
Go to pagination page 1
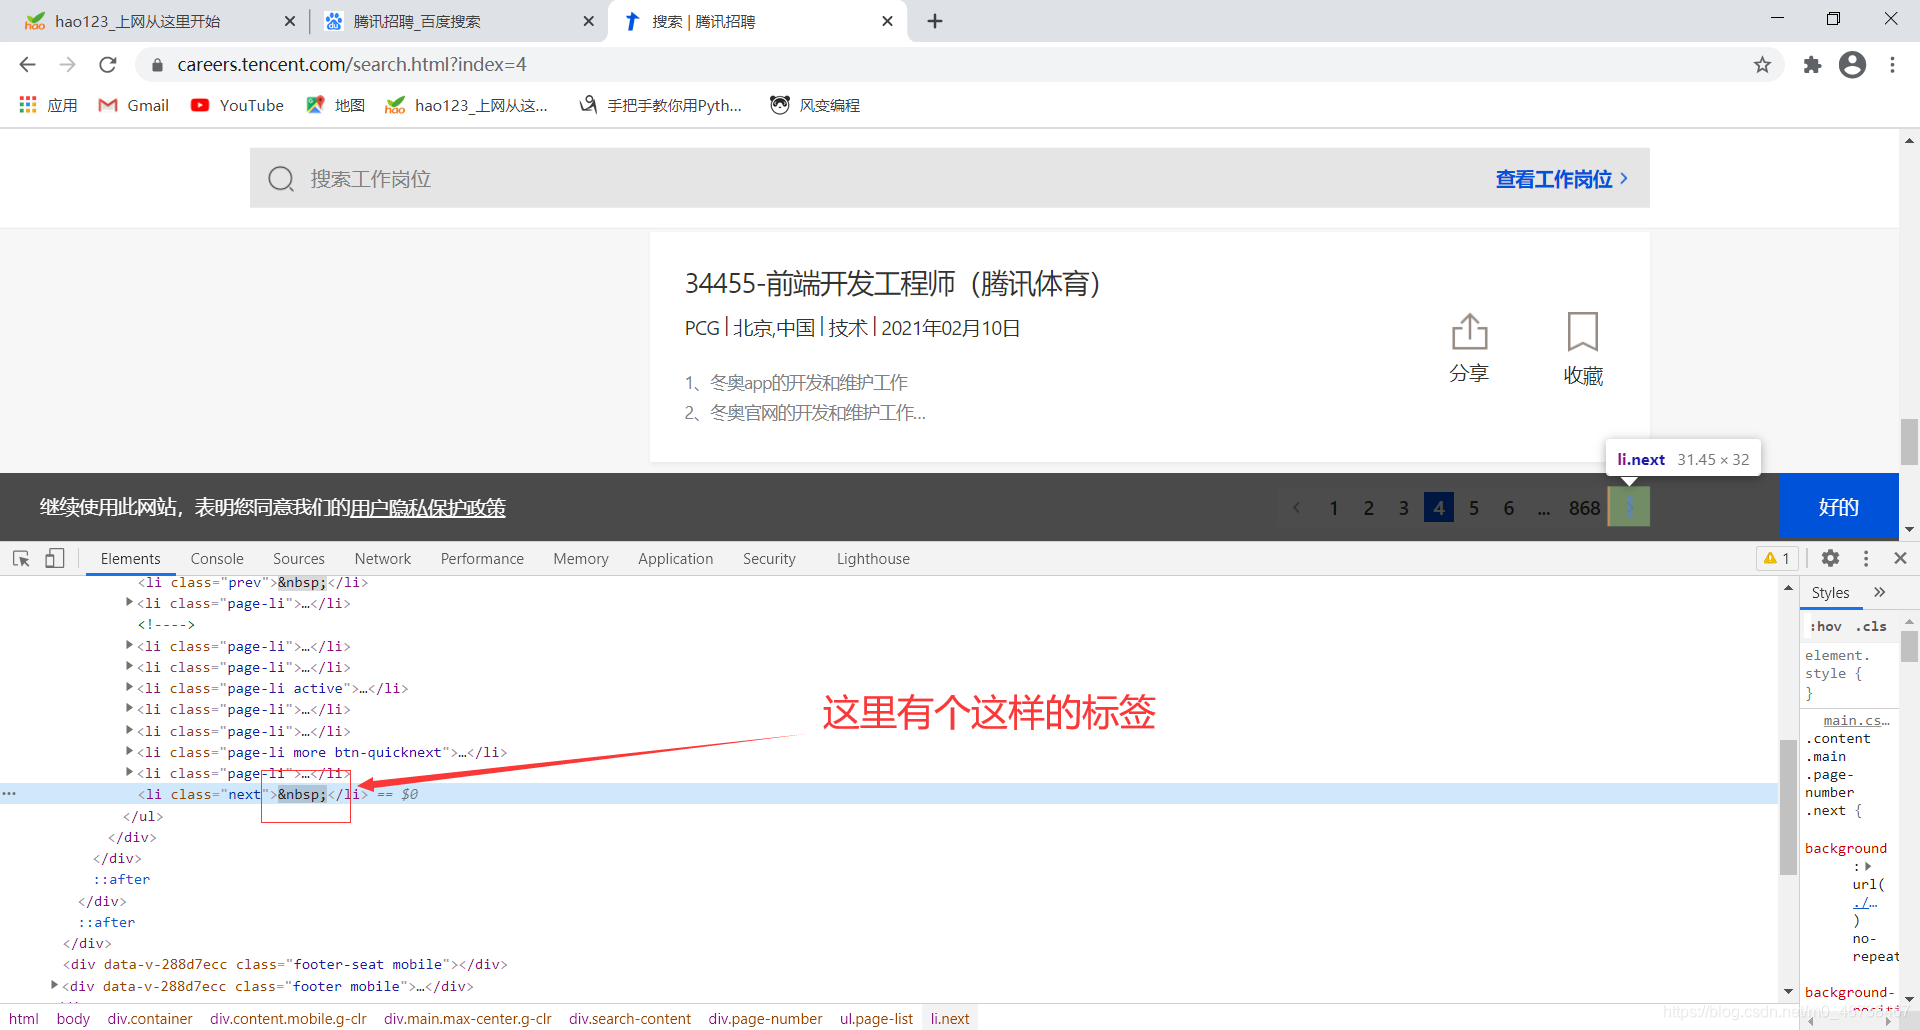click(x=1334, y=508)
